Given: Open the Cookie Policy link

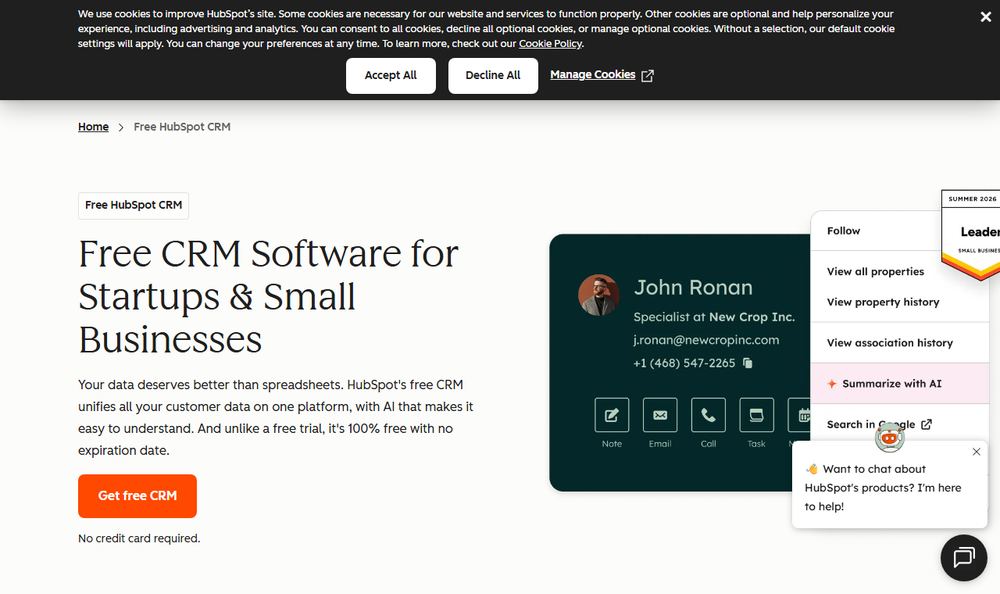Looking at the screenshot, I should click(550, 43).
